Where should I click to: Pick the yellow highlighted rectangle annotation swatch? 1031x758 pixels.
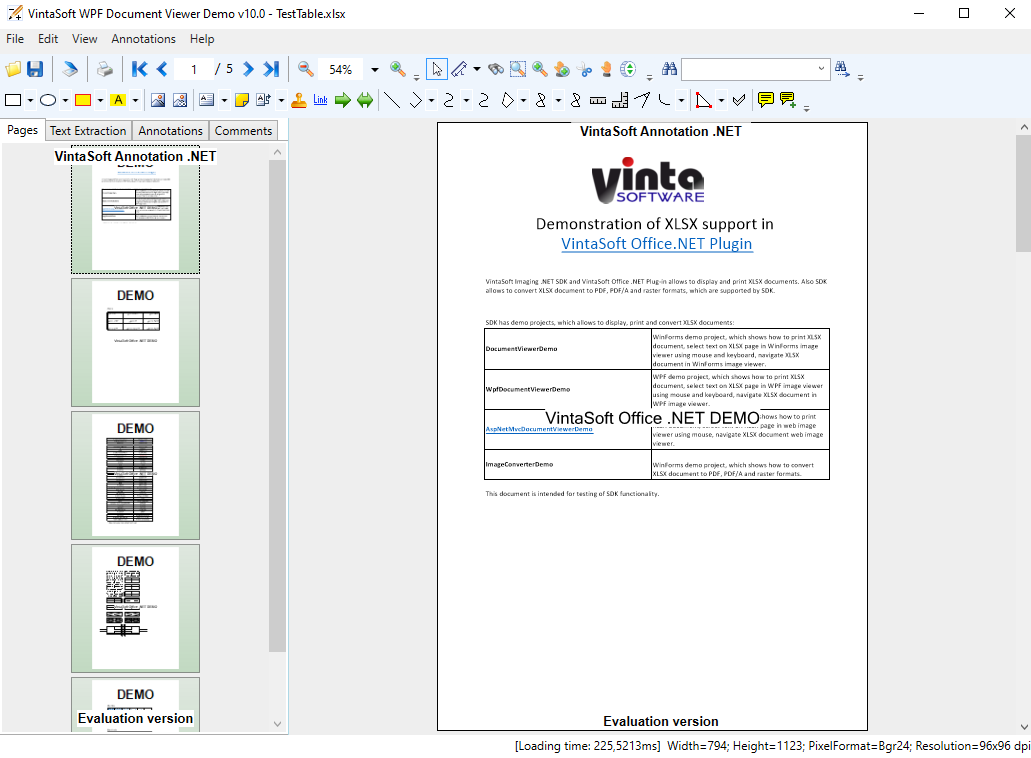83,100
